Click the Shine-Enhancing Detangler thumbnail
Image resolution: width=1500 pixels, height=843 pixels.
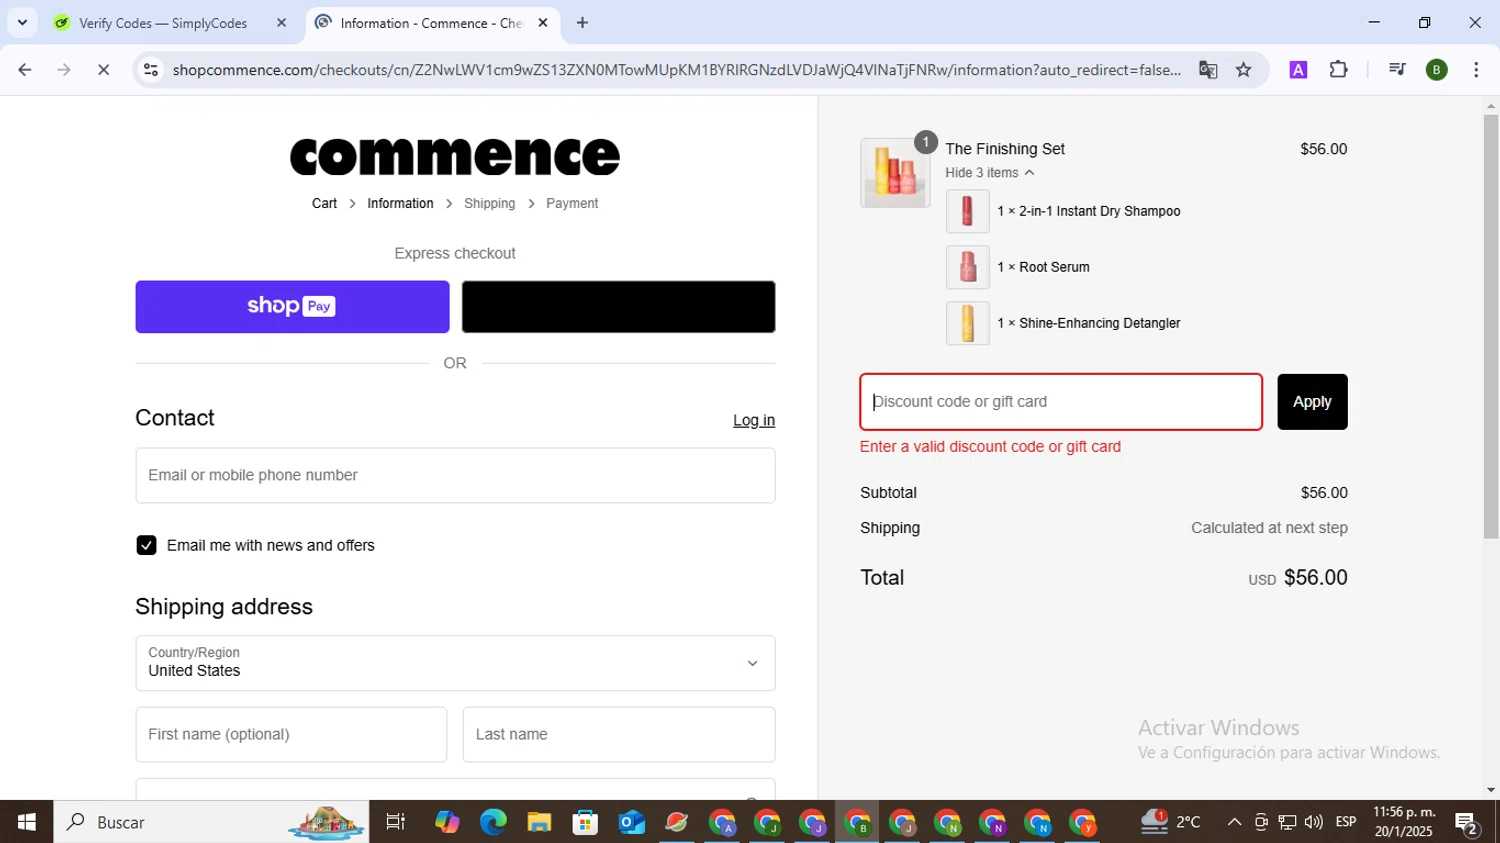967,323
